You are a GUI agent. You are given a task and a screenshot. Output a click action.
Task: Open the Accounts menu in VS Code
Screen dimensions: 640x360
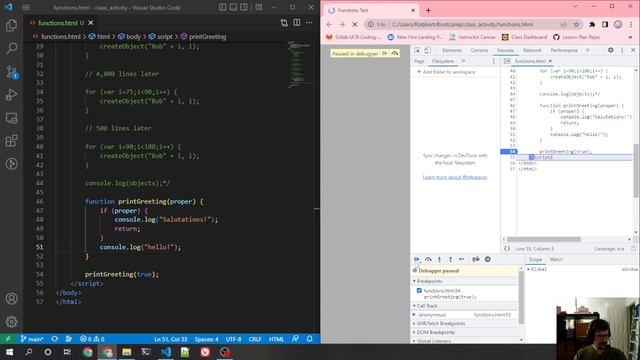(x=11, y=298)
